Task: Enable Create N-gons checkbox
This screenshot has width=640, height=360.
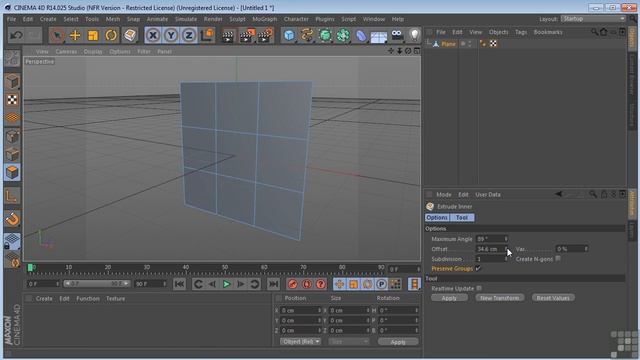Action: (x=558, y=258)
